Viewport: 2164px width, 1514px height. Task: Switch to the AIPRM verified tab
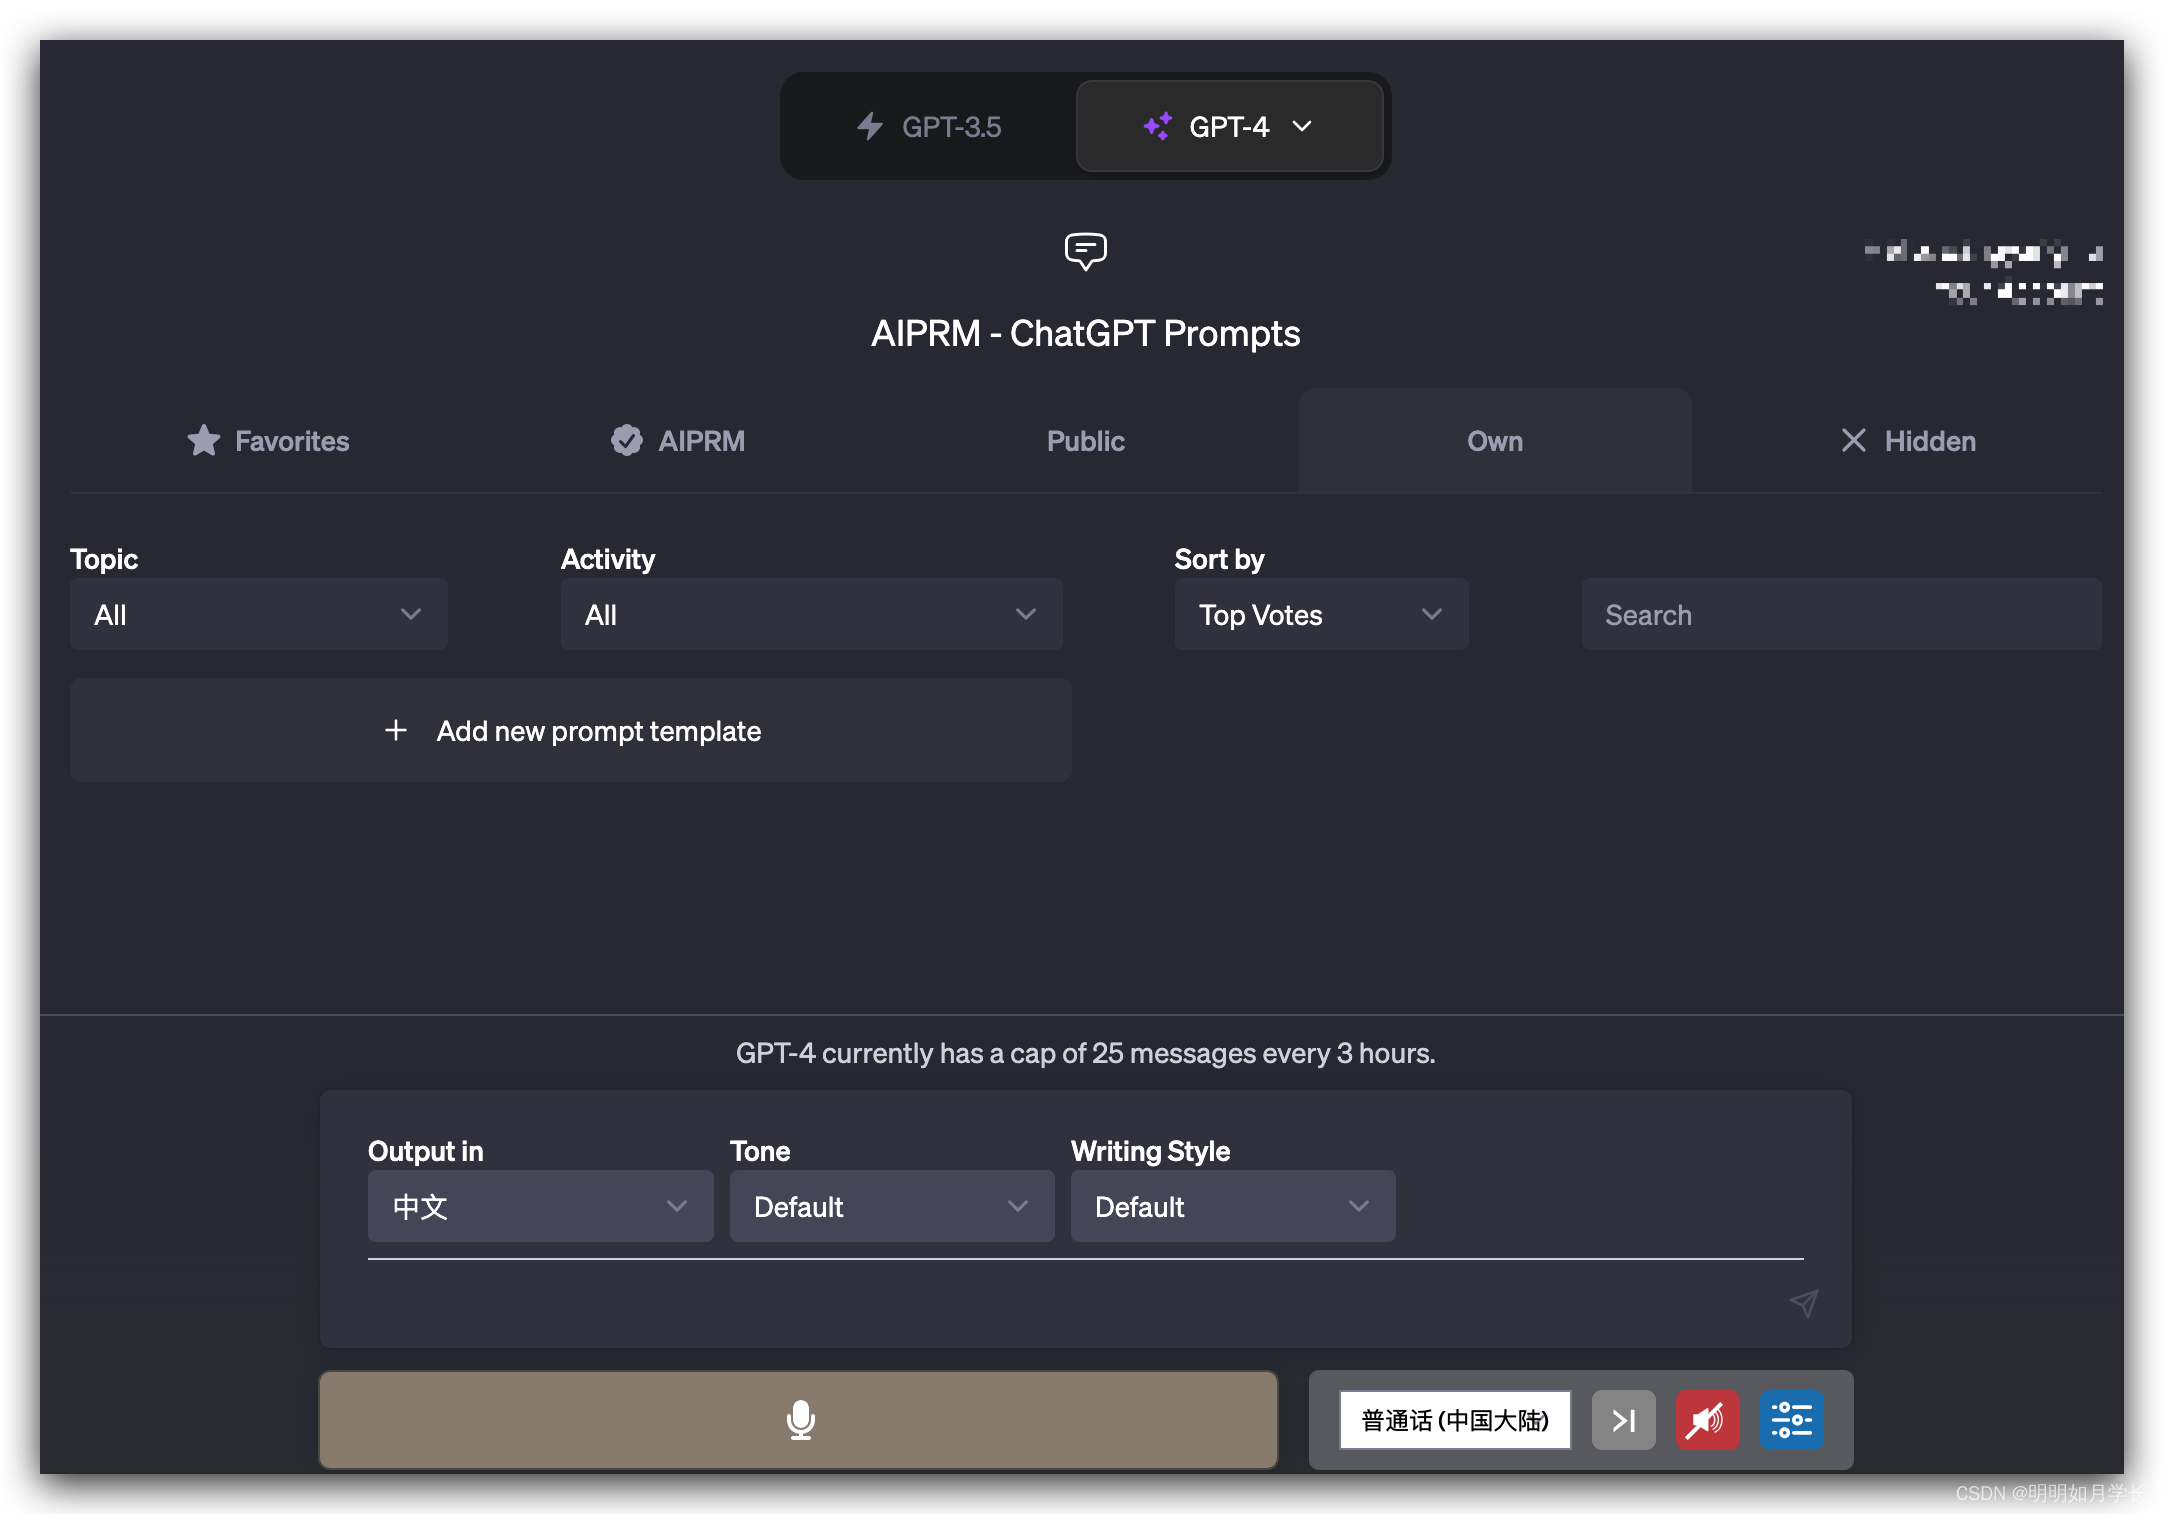tap(678, 441)
